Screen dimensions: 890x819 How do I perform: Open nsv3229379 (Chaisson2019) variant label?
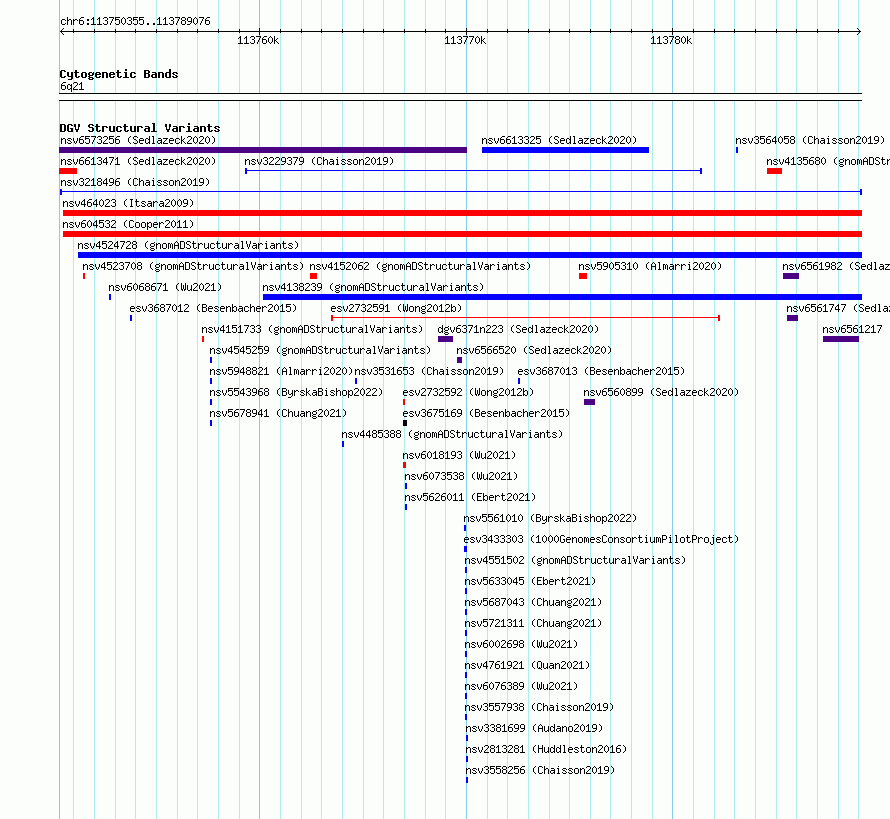[319, 161]
